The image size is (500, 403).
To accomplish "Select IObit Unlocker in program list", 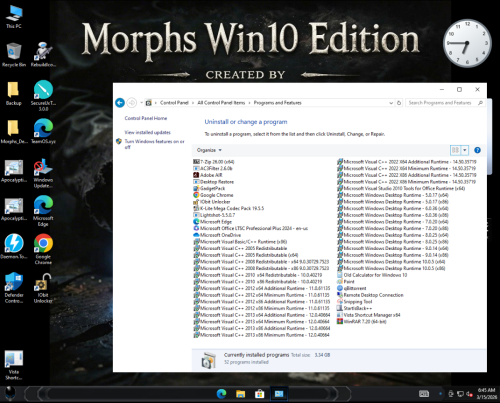I will click(x=212, y=202).
